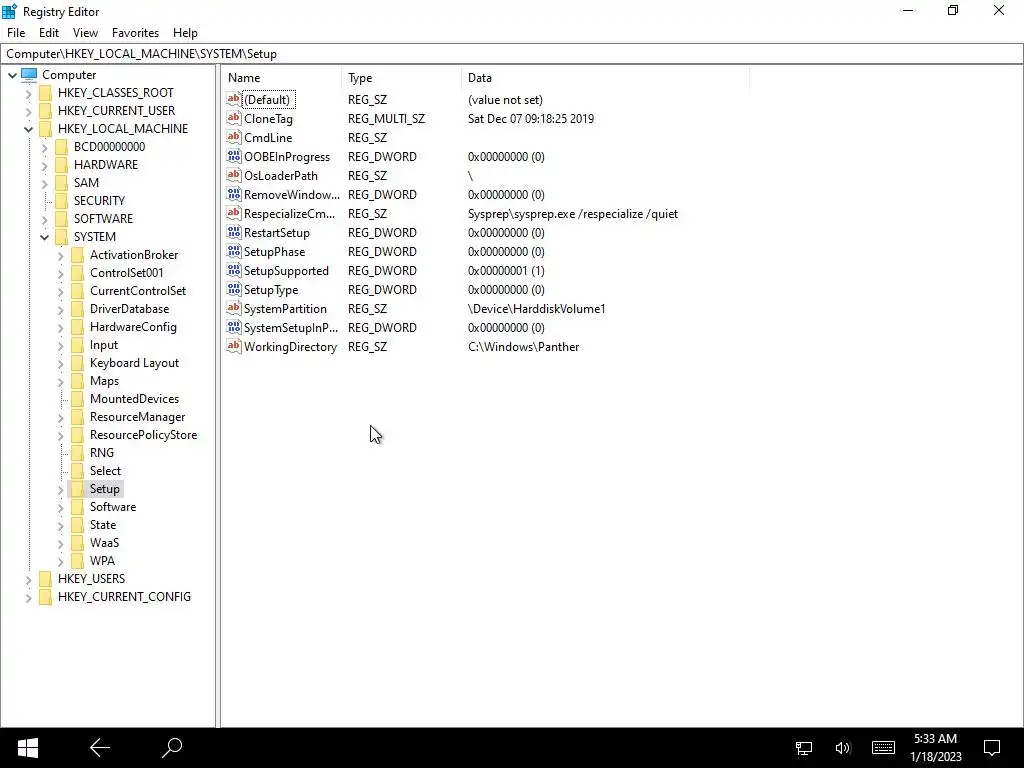This screenshot has width=1024, height=768.
Task: Open the notification center icon
Action: pyautogui.click(x=992, y=748)
